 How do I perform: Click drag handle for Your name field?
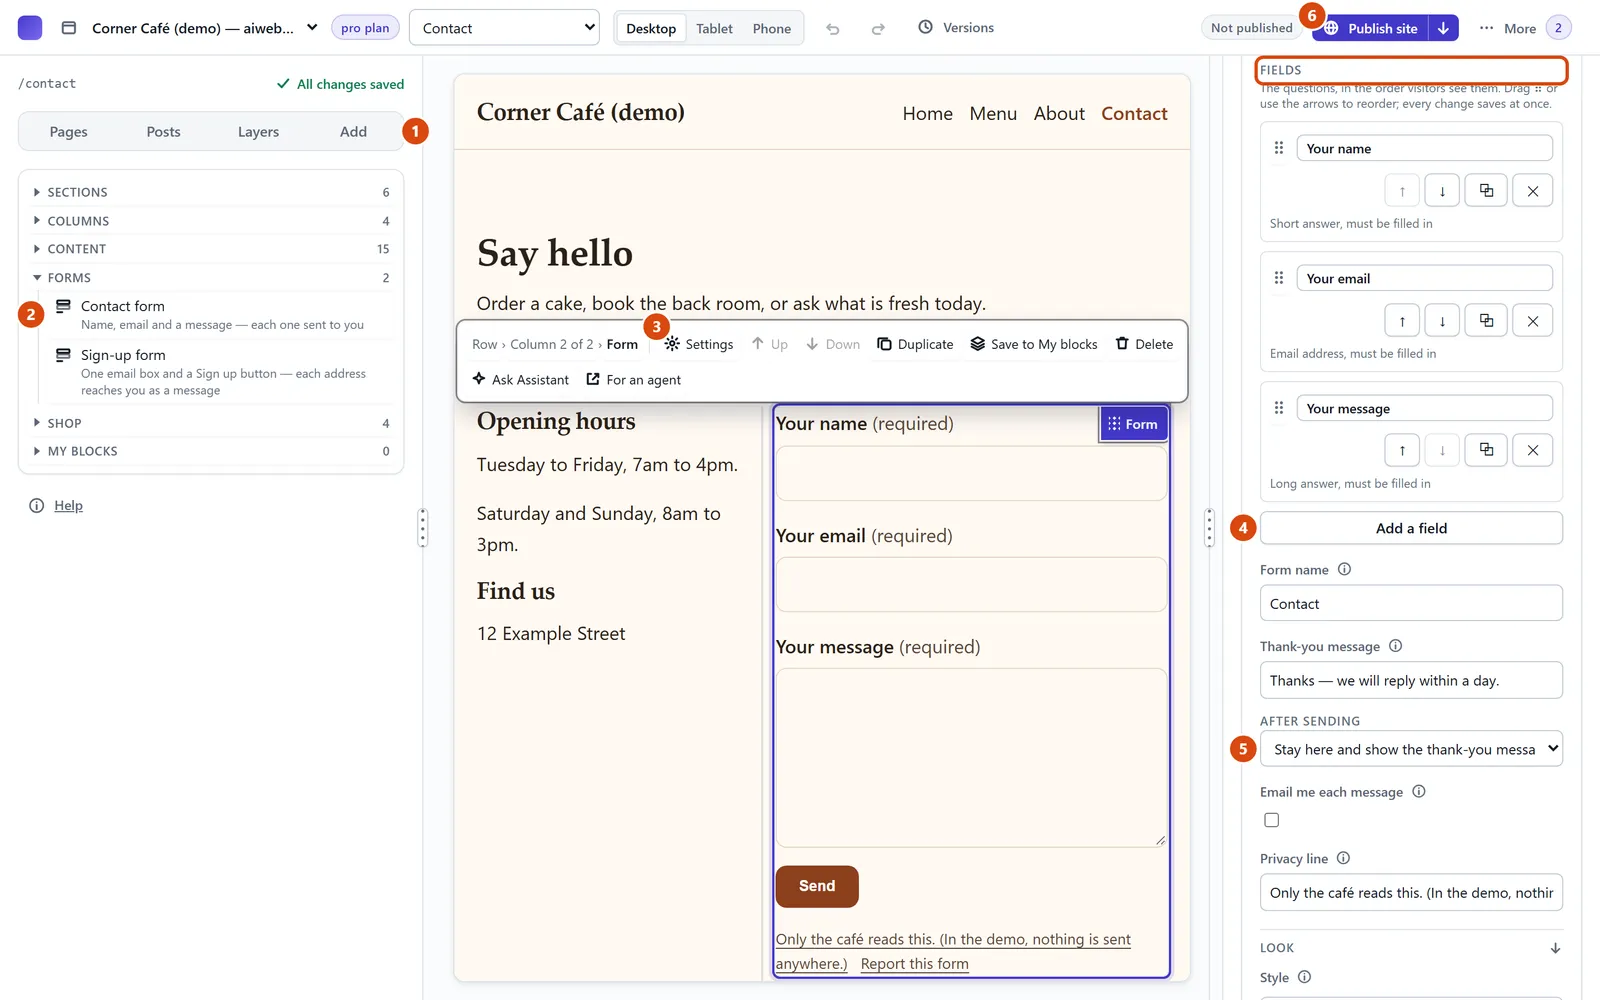[x=1279, y=148]
